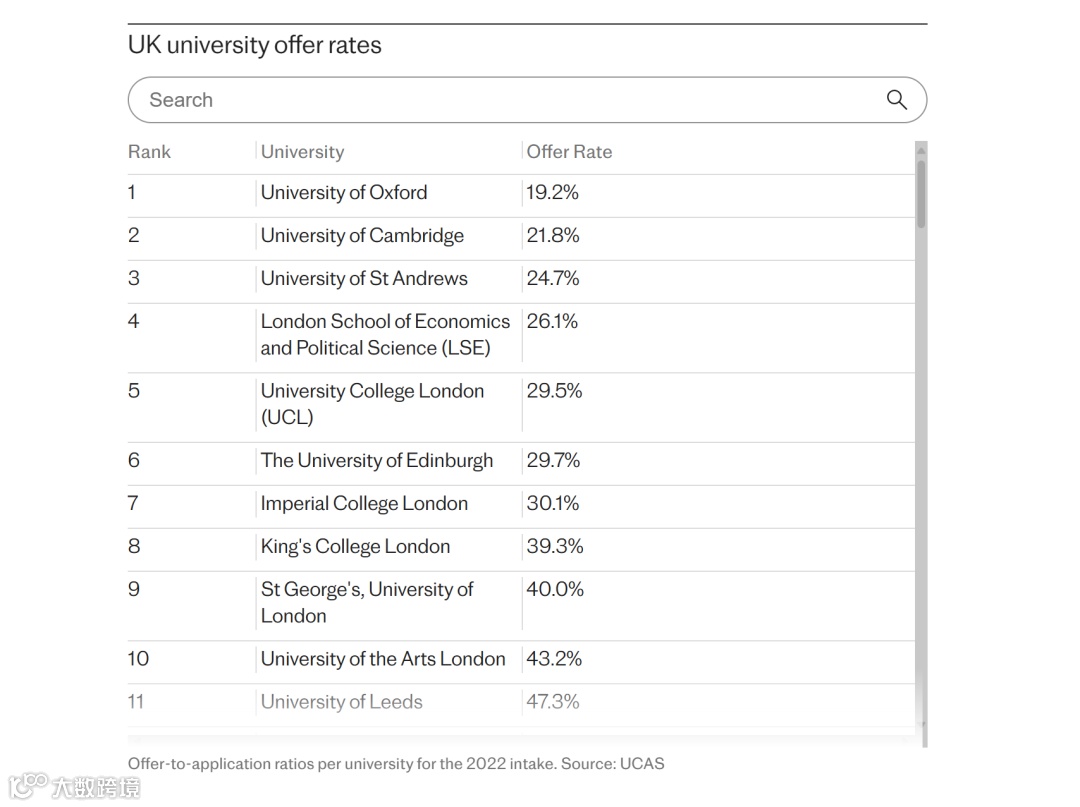Click the 19.2% offer rate cell

pyautogui.click(x=553, y=192)
